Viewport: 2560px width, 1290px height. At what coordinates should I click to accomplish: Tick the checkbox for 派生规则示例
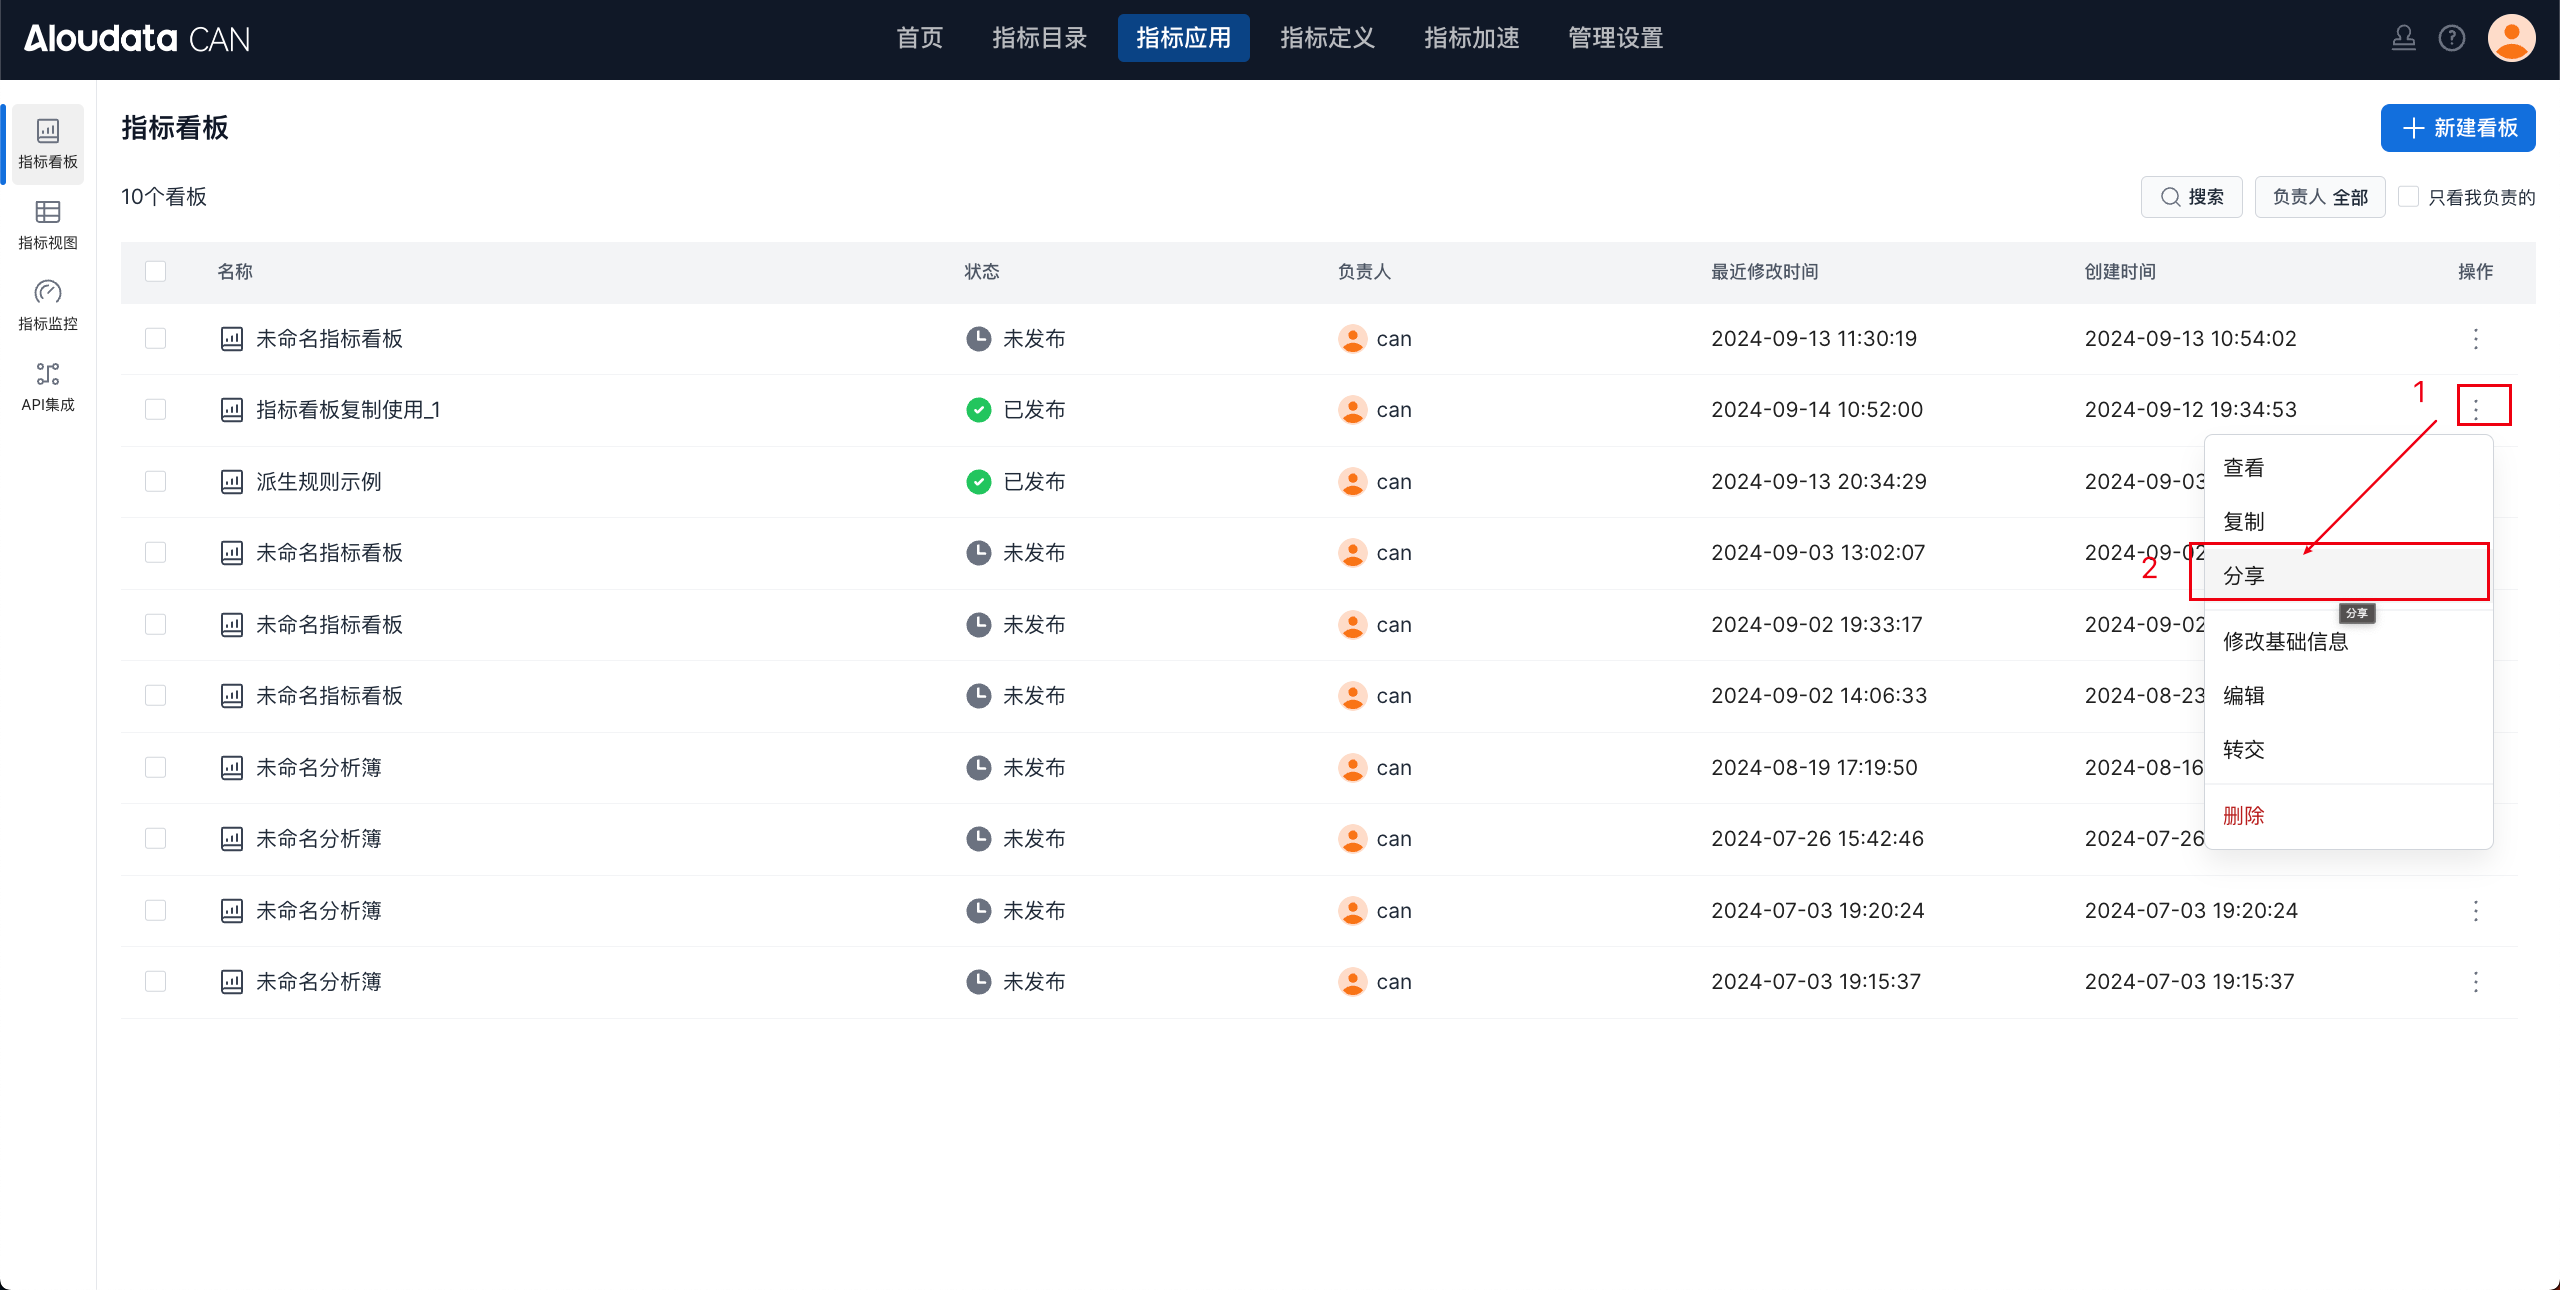[x=155, y=482]
